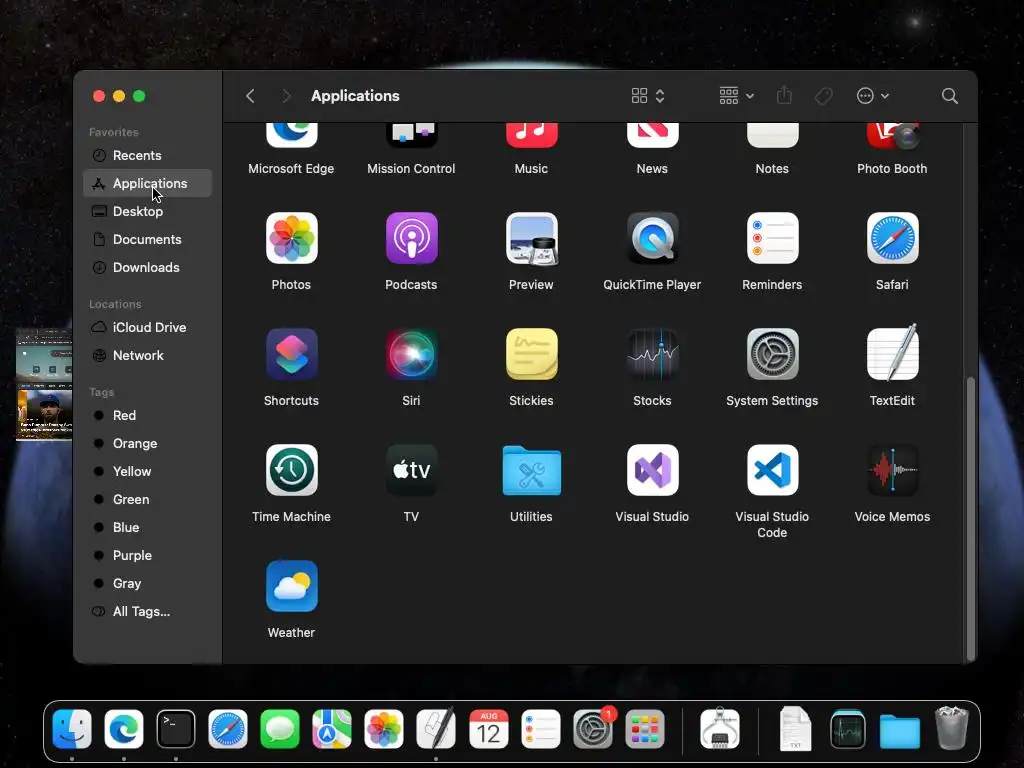Filter by the Green tag
The width and height of the screenshot is (1024, 768).
click(148, 500)
